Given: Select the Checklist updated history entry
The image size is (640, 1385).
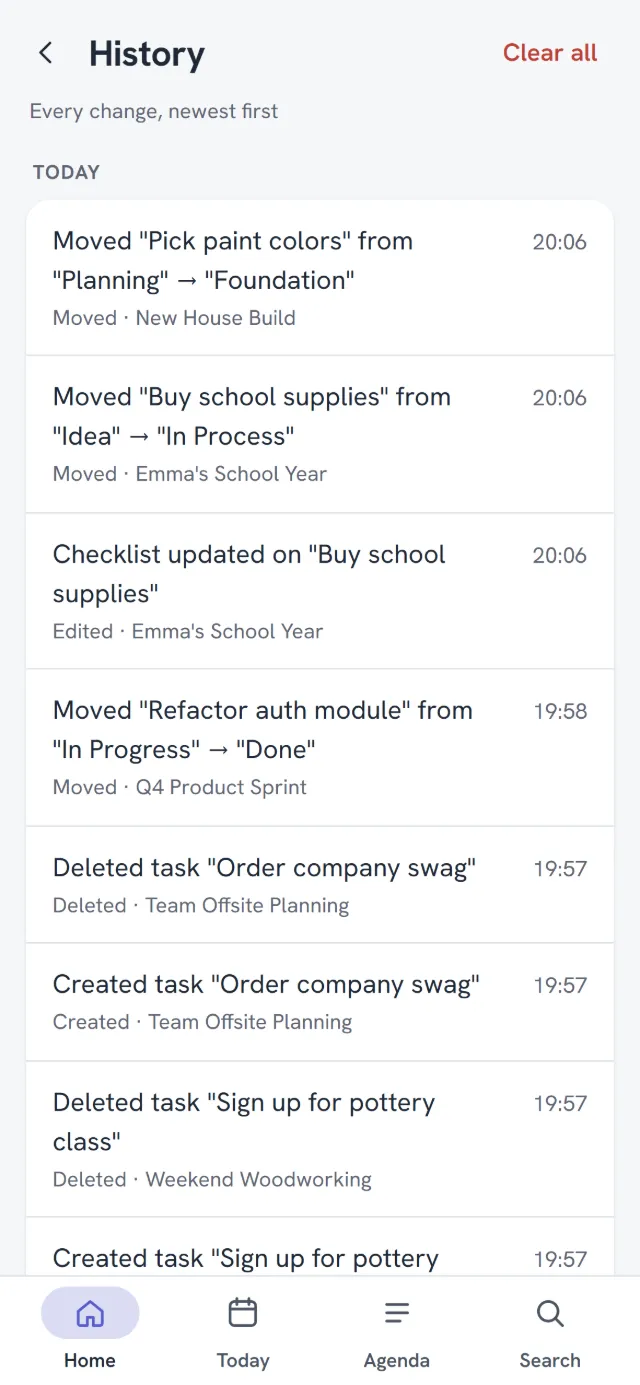Looking at the screenshot, I should coord(320,592).
